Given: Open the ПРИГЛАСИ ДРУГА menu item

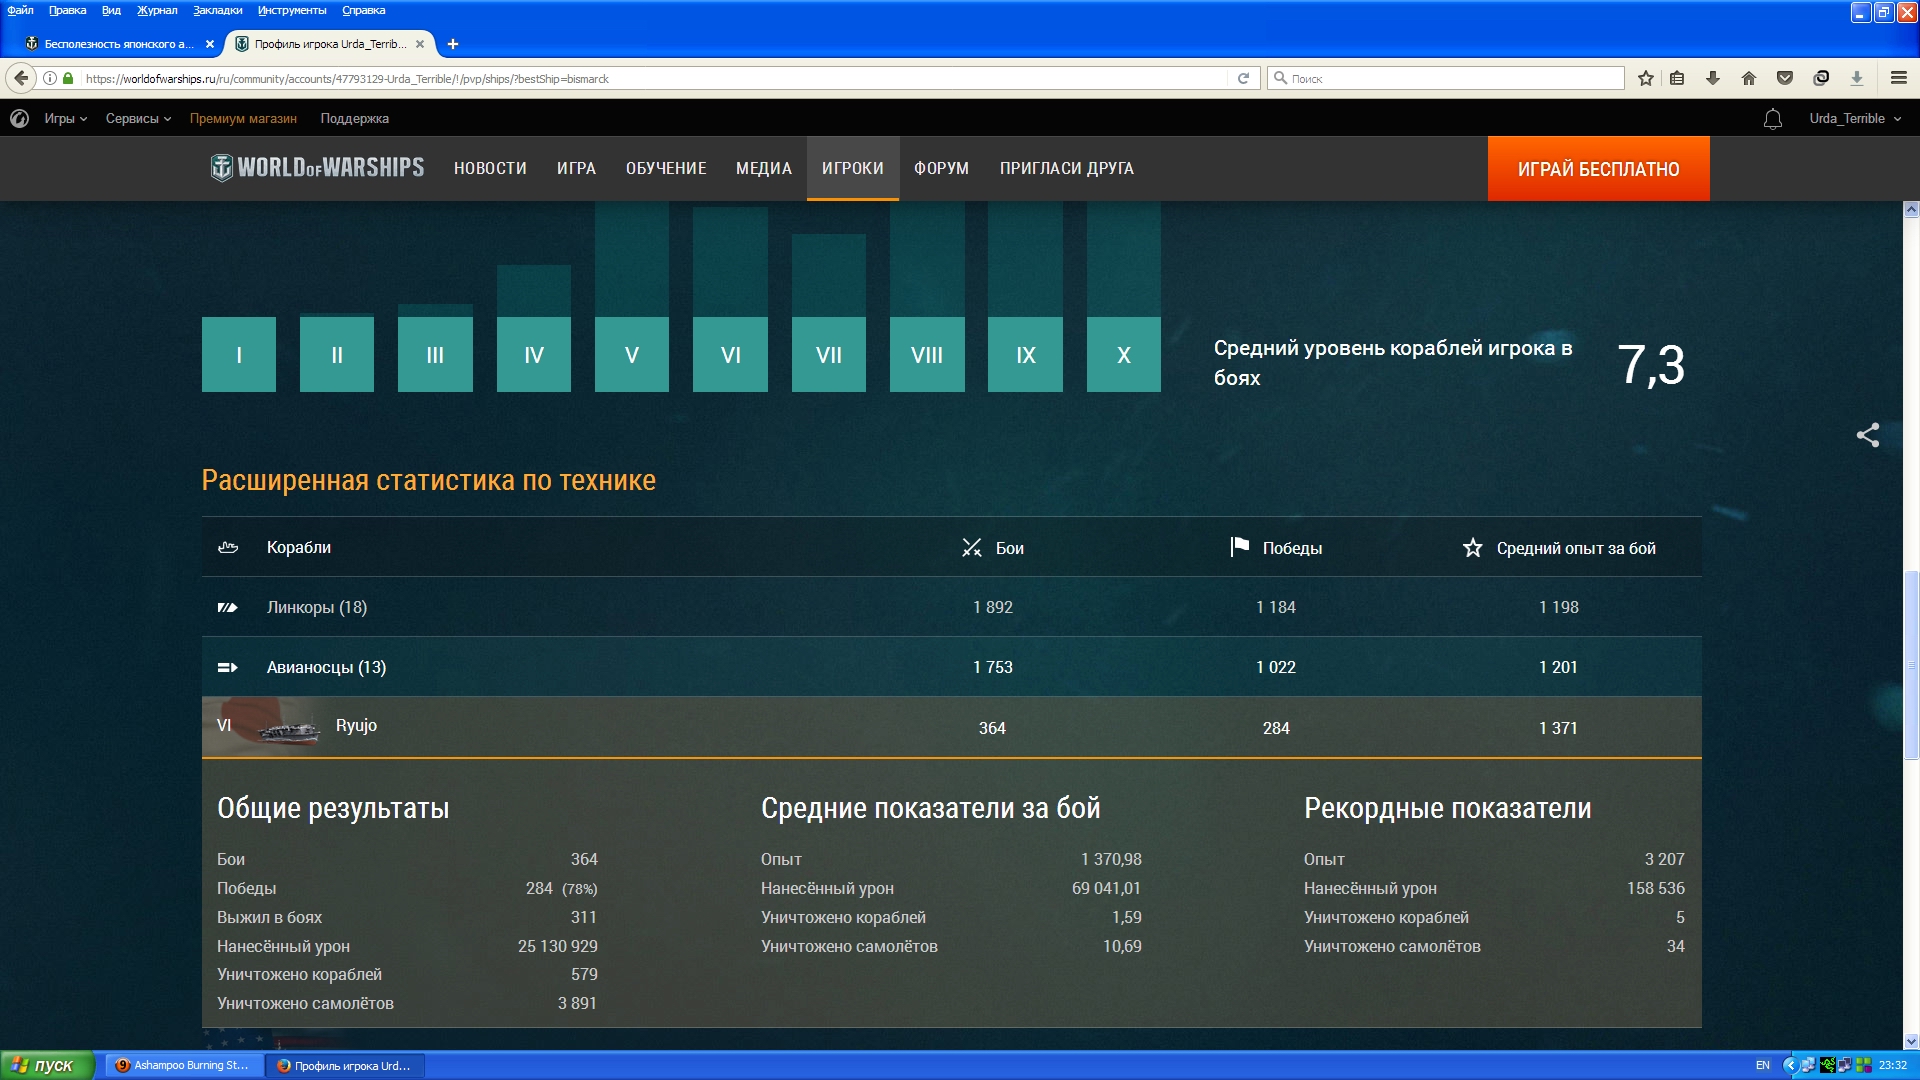Looking at the screenshot, I should point(1067,168).
